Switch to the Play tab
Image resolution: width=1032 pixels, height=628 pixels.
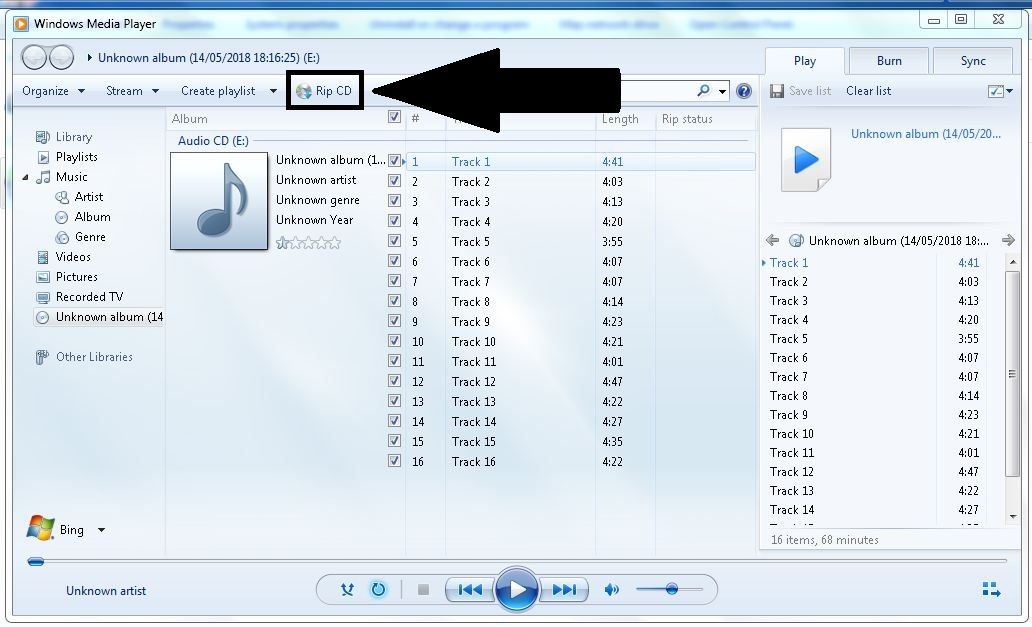(x=804, y=61)
